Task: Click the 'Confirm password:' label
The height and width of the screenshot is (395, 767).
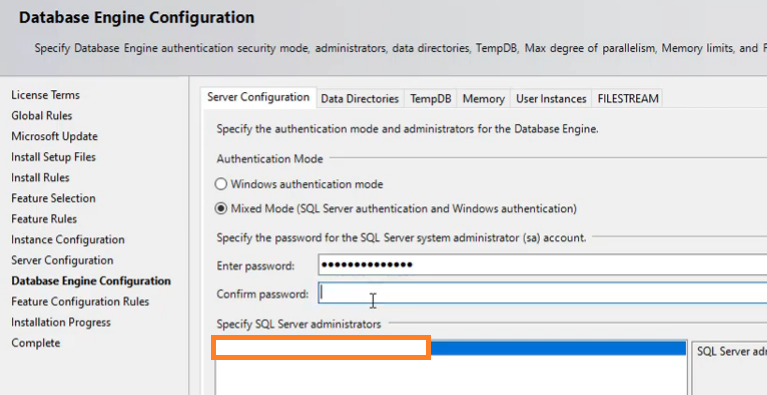Action: coord(262,294)
